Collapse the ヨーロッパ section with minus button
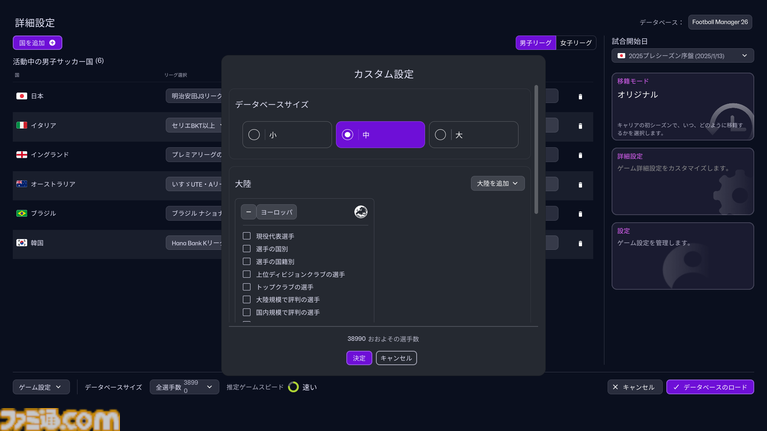Viewport: 767px width, 431px height. (x=248, y=212)
